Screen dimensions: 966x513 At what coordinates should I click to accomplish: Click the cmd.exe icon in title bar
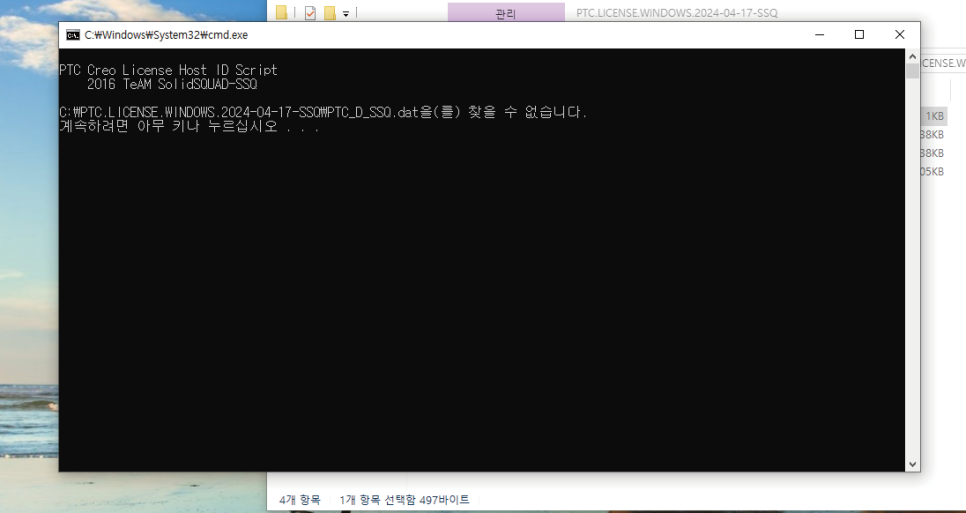(73, 35)
